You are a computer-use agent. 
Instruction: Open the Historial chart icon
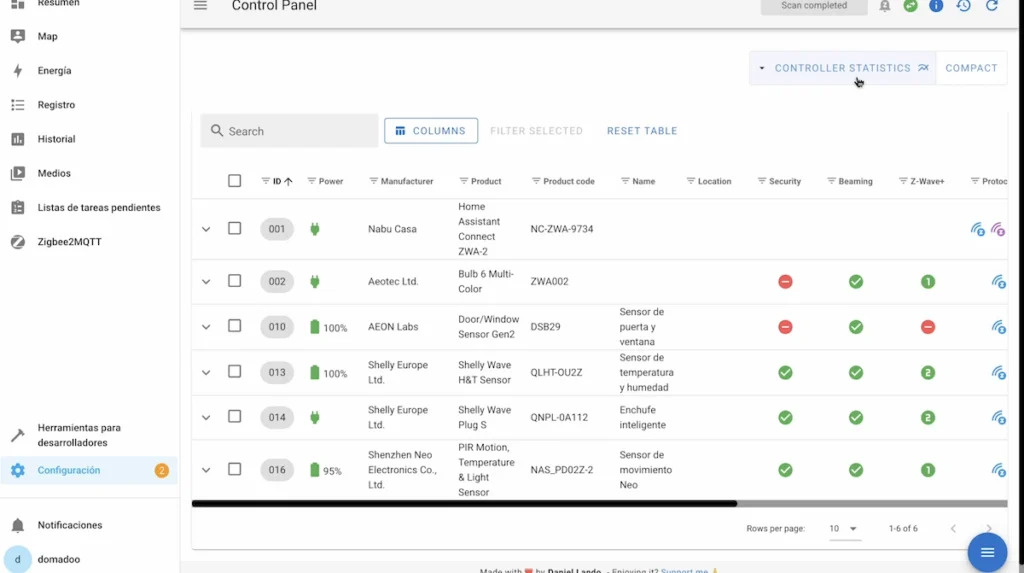pos(18,139)
